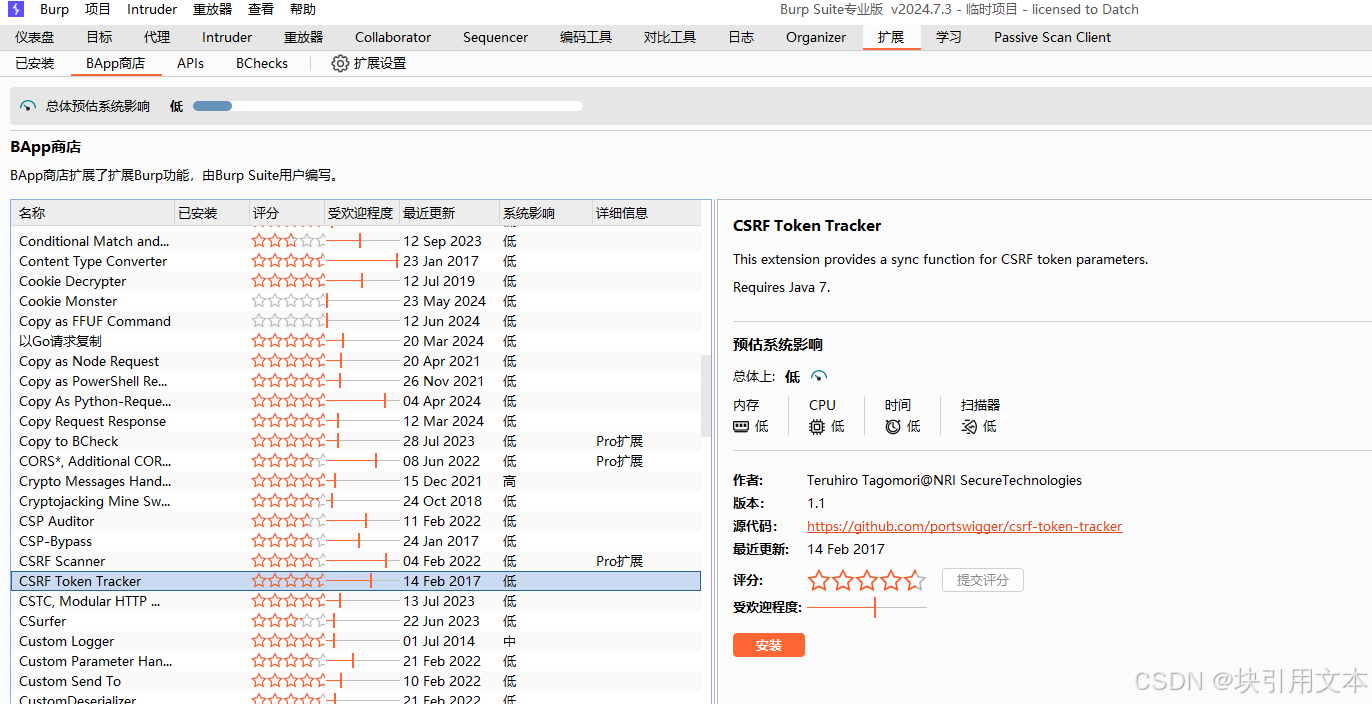Select the Copy as Node Request row
This screenshot has width=1372, height=704.
coord(356,361)
